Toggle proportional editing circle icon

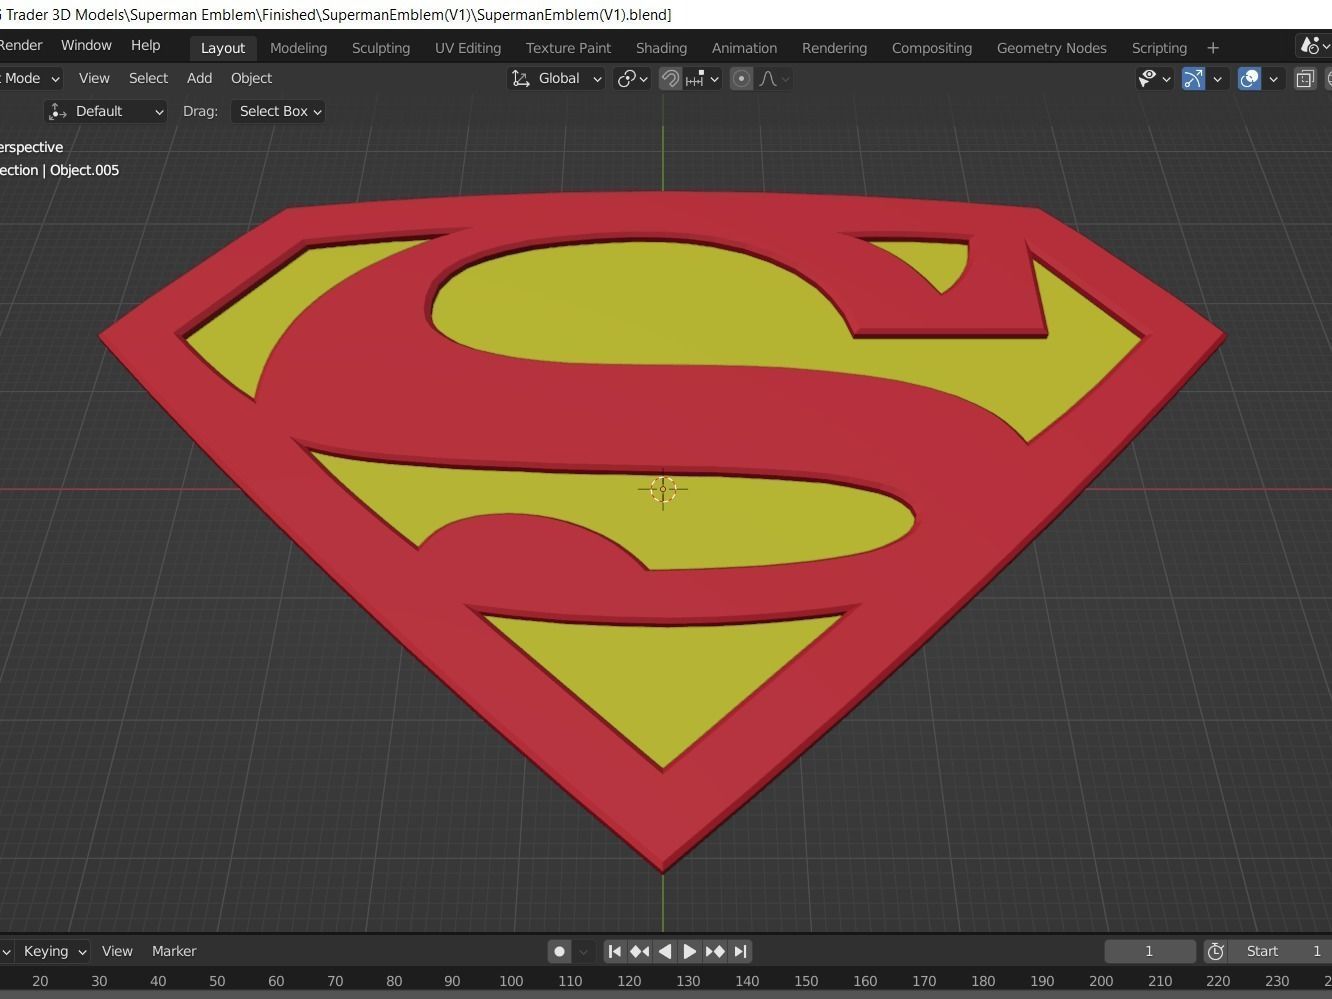click(x=741, y=78)
